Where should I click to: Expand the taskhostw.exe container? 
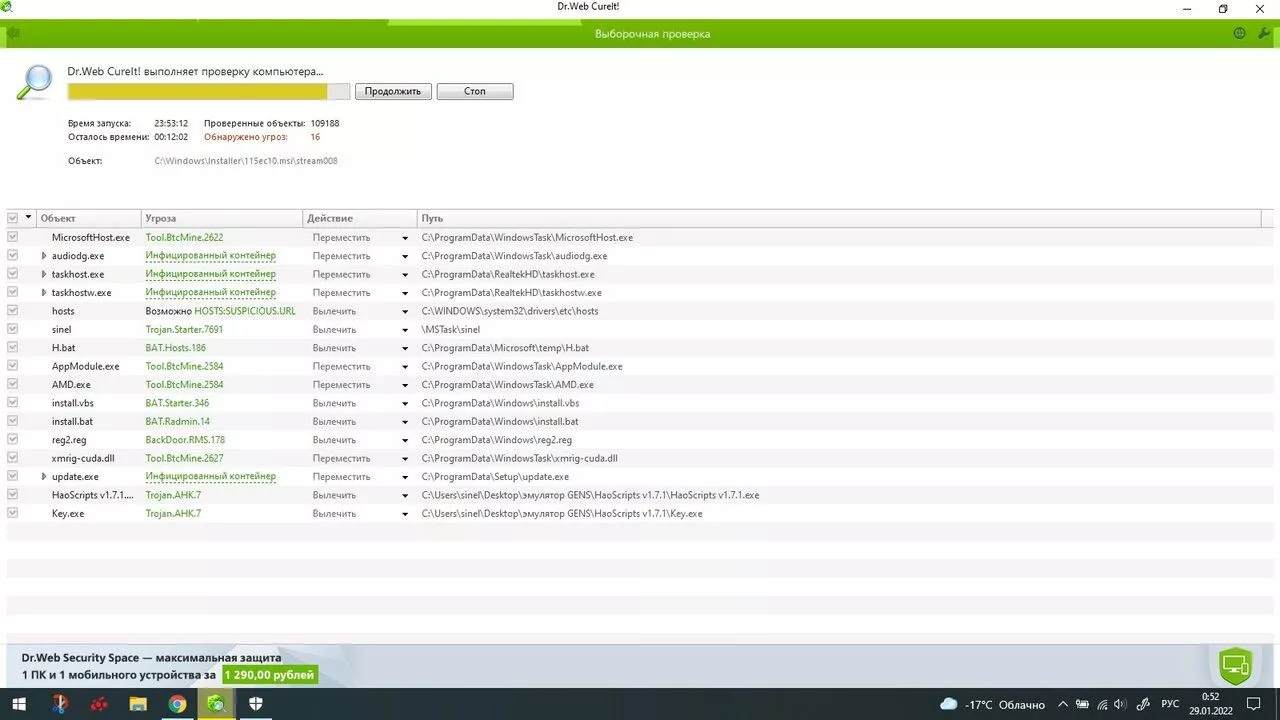coord(44,292)
